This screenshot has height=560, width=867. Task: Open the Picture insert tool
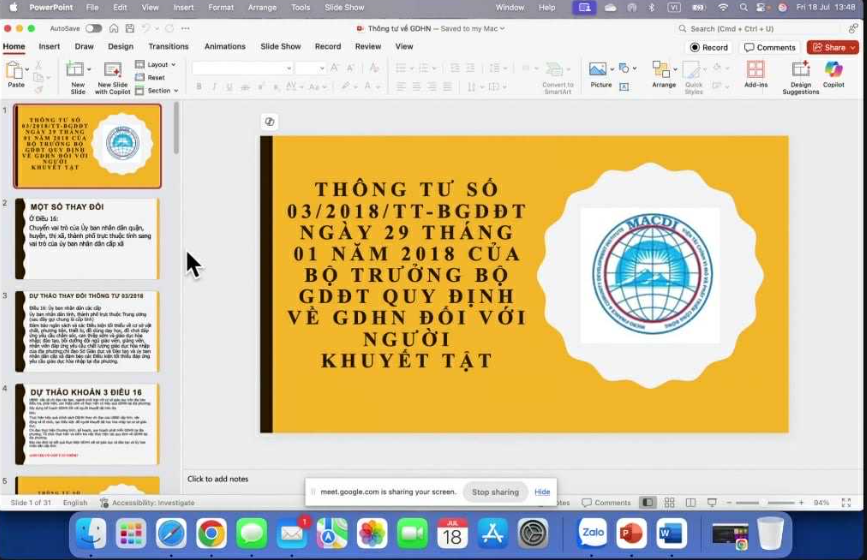coord(599,72)
